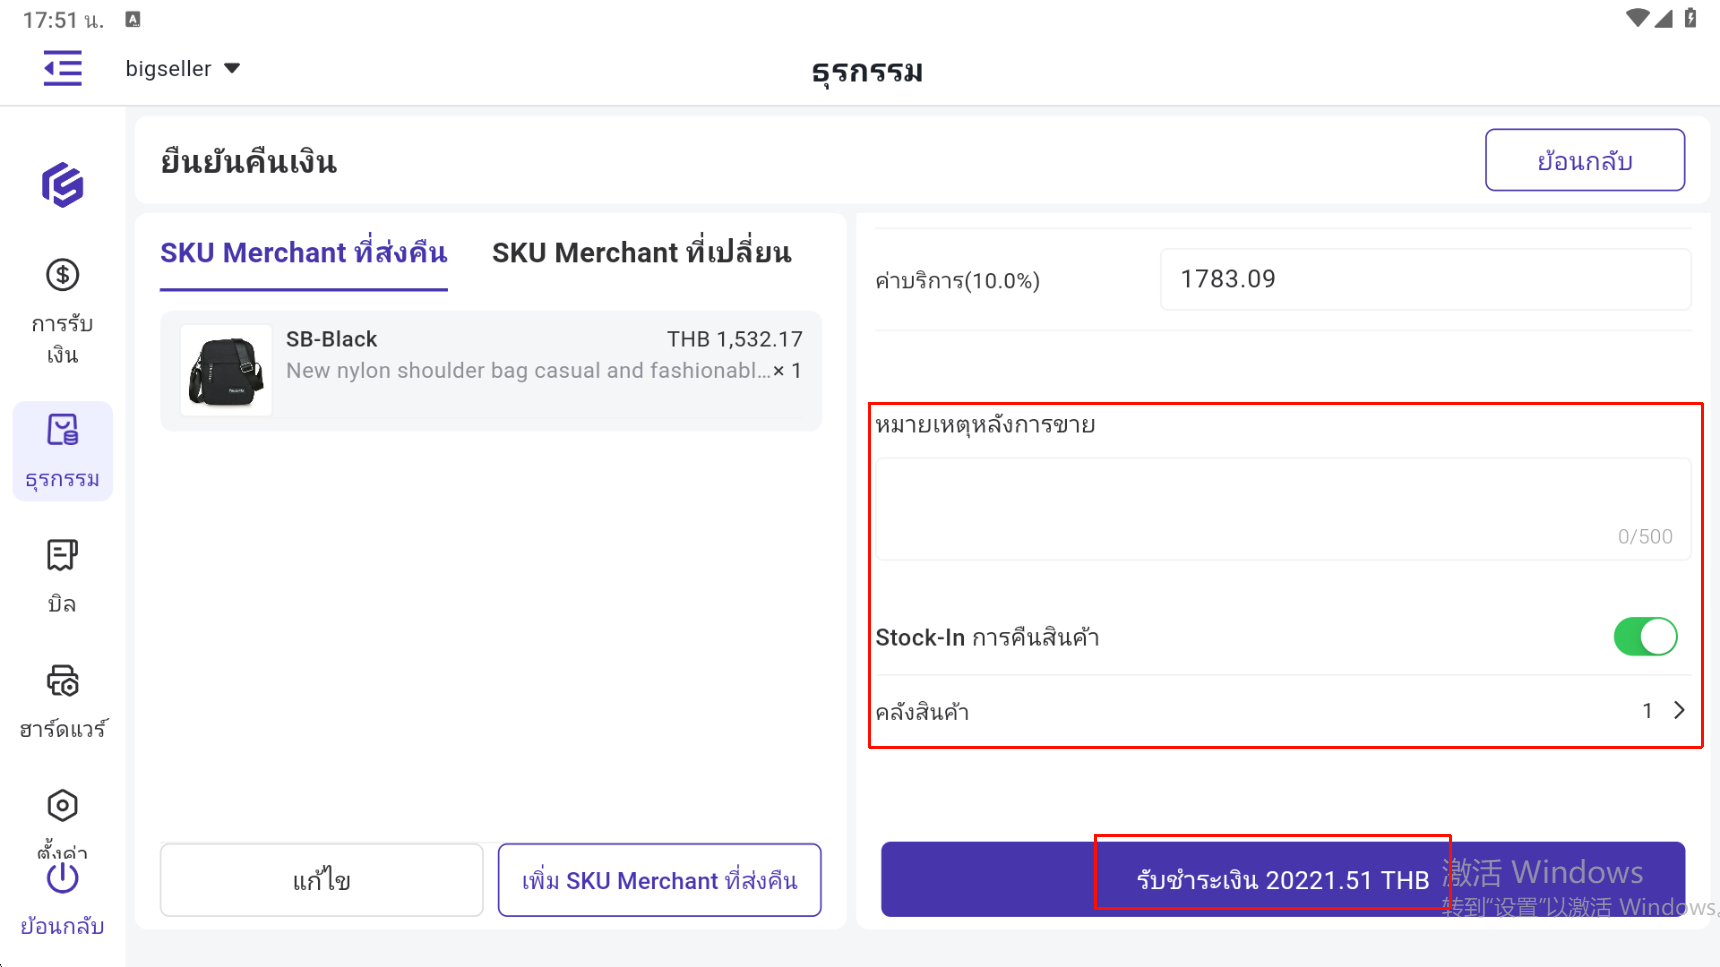Open การรับเงิน dollar icon in sidebar
The height and width of the screenshot is (967, 1720).
click(x=62, y=275)
